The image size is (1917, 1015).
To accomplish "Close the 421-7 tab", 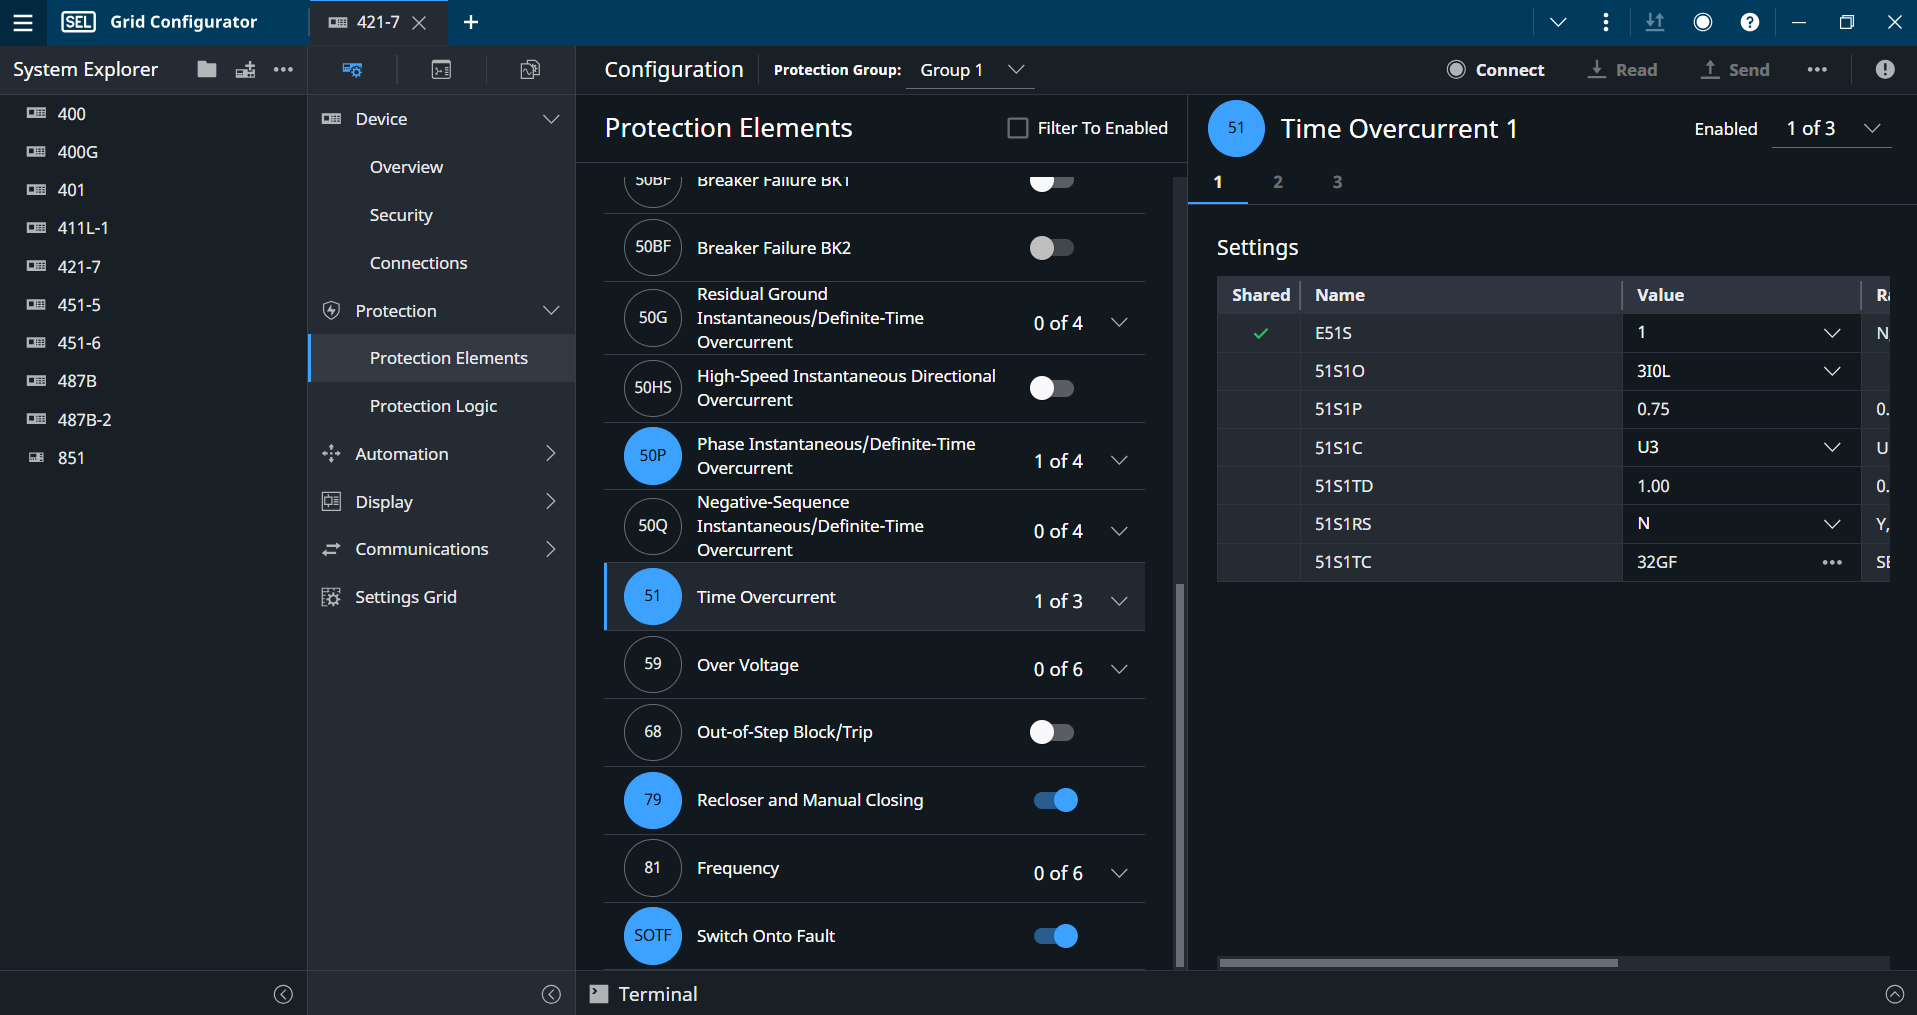I will tap(419, 22).
